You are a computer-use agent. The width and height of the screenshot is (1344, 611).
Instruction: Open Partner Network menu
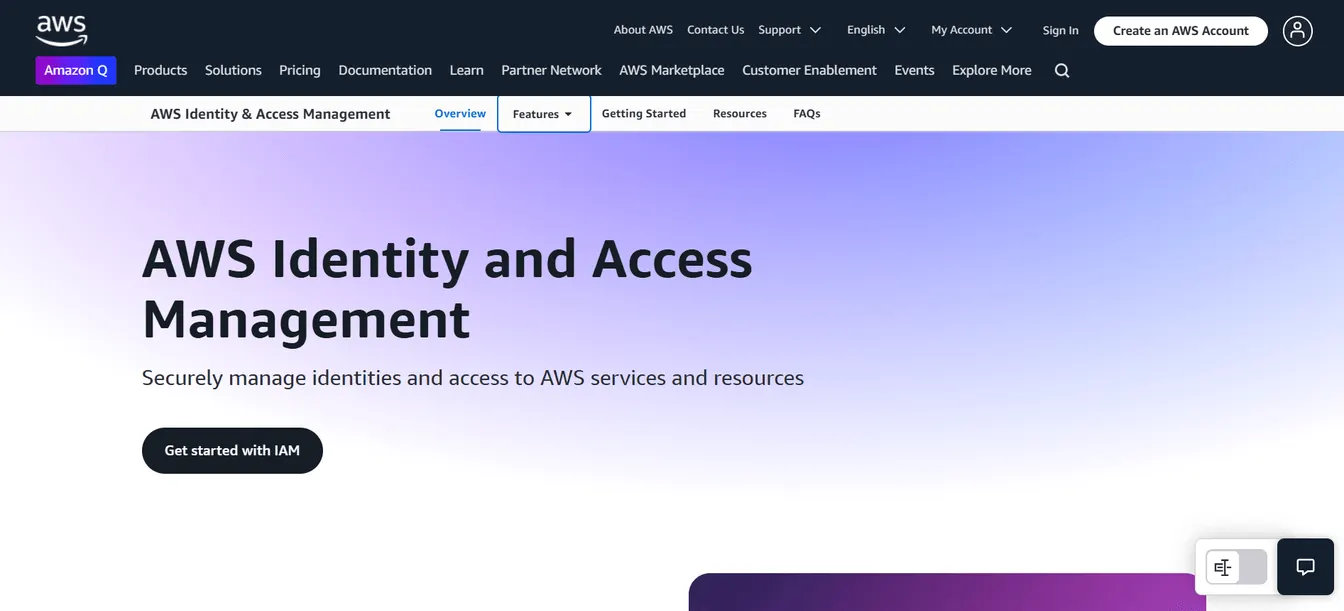click(x=551, y=70)
